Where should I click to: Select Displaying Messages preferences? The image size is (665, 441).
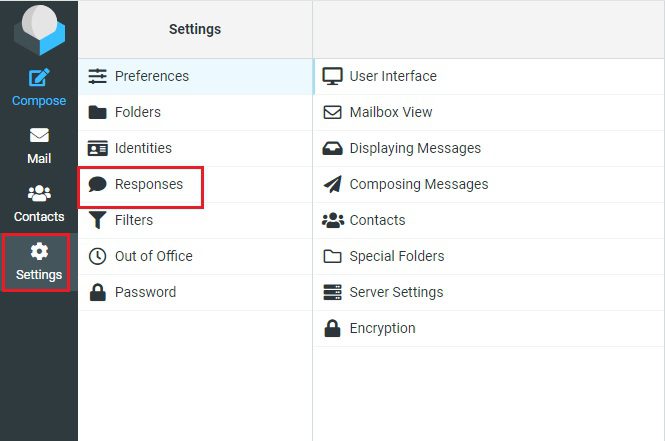(489, 148)
